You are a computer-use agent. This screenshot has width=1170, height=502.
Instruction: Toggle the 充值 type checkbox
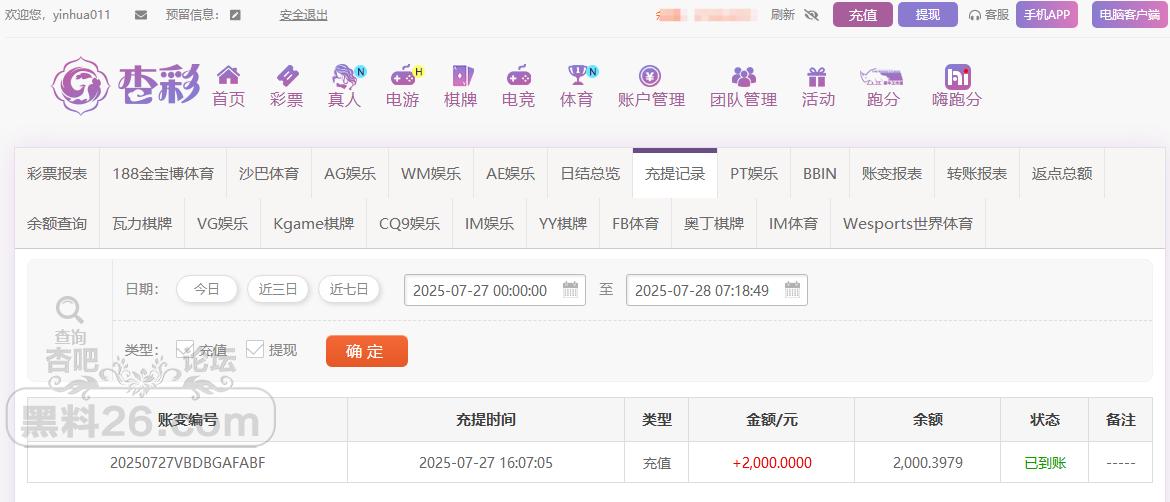coord(184,349)
